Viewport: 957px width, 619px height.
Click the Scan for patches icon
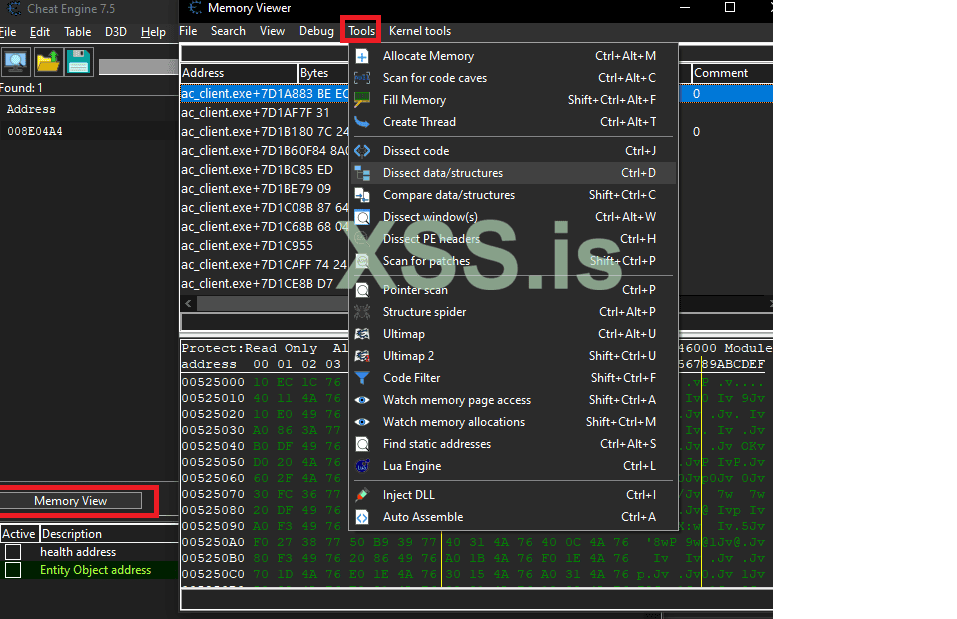point(362,261)
